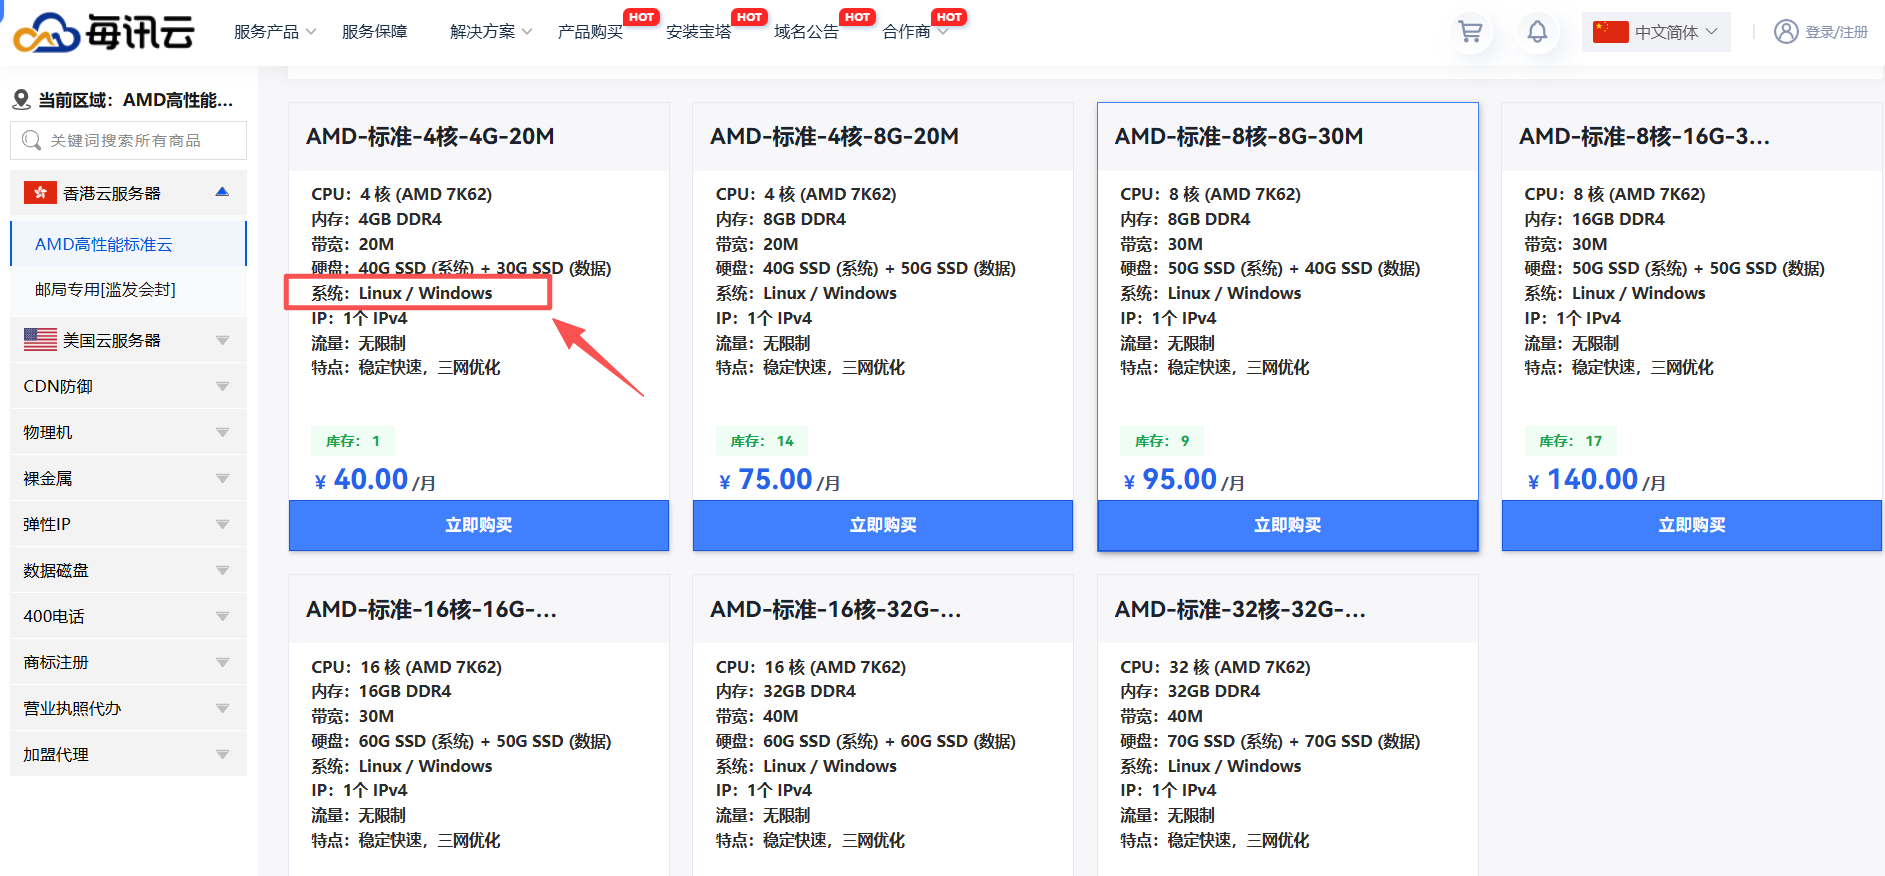
Task: Click the 库存: 1 stock badge
Action: [x=353, y=441]
